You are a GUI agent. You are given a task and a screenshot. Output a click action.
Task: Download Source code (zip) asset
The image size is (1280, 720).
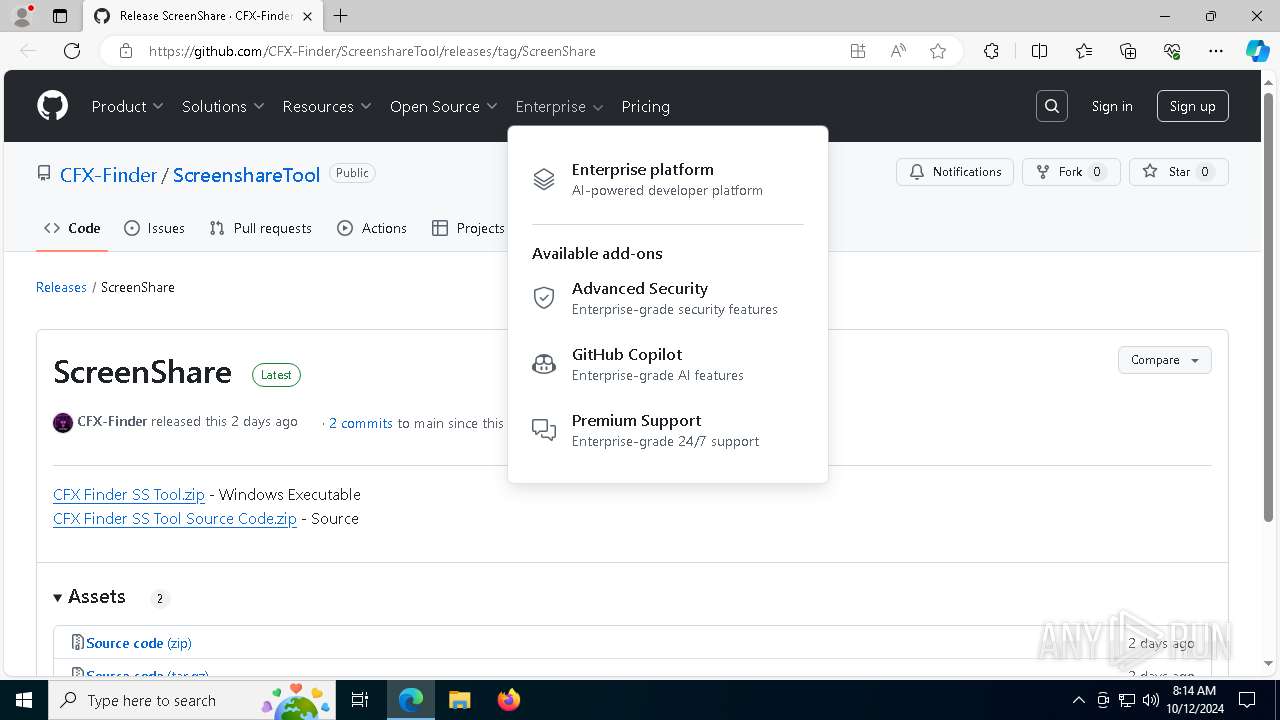point(138,643)
